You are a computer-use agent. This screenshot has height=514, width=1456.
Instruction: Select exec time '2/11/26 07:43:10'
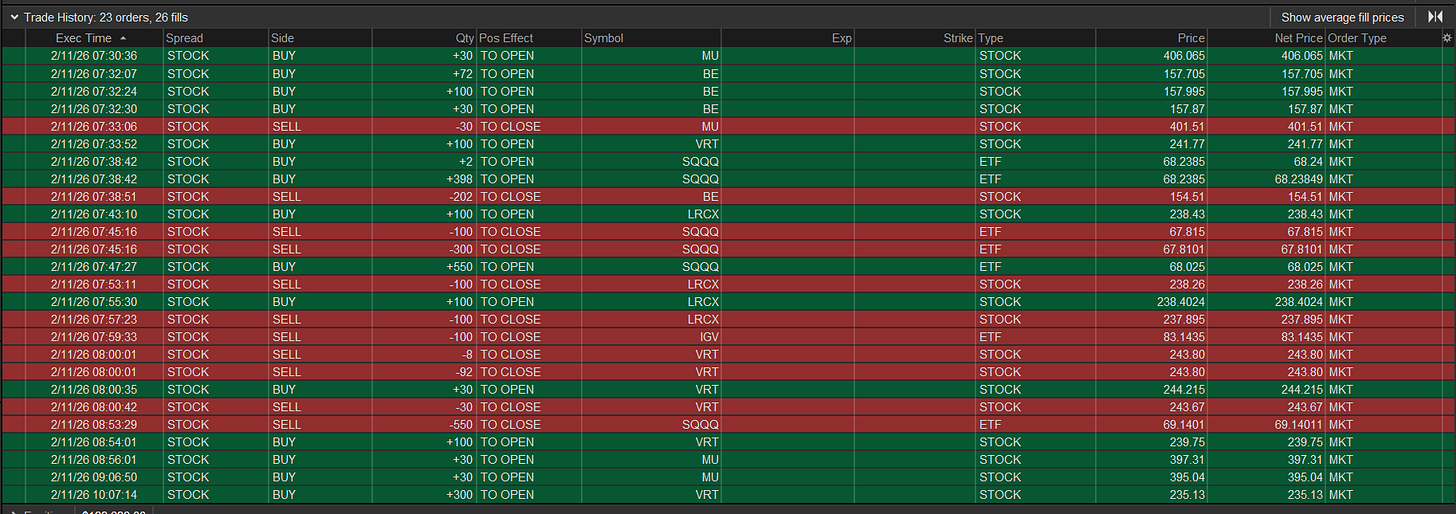[93, 214]
